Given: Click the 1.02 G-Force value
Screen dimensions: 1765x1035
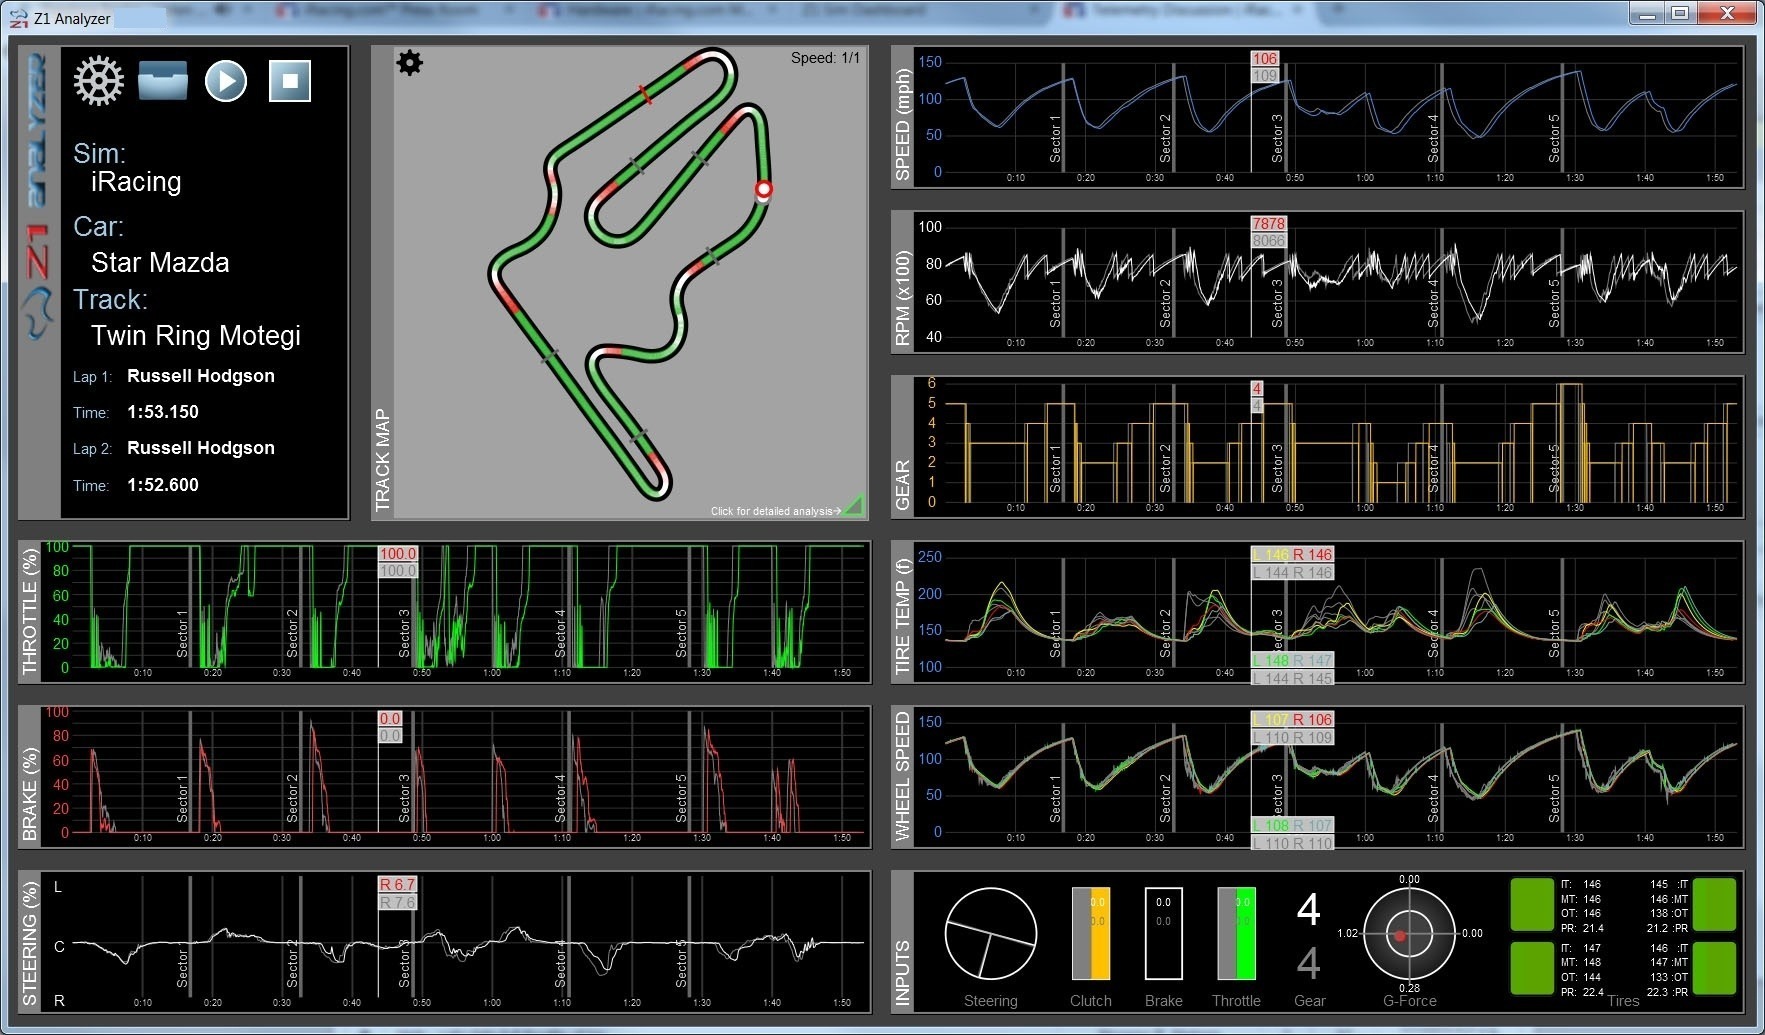Looking at the screenshot, I should (x=1347, y=933).
